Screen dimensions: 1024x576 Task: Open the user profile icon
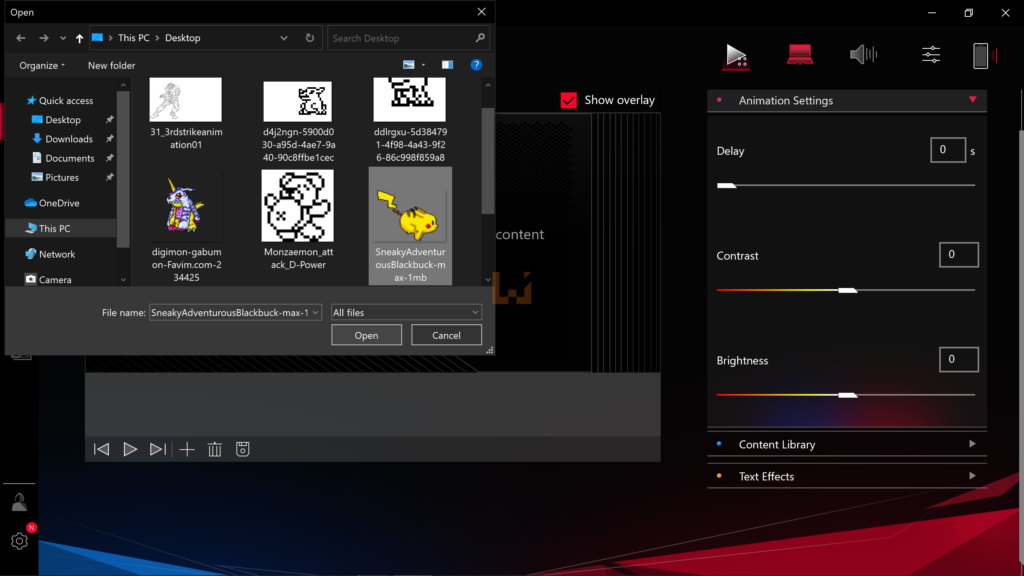[x=19, y=502]
